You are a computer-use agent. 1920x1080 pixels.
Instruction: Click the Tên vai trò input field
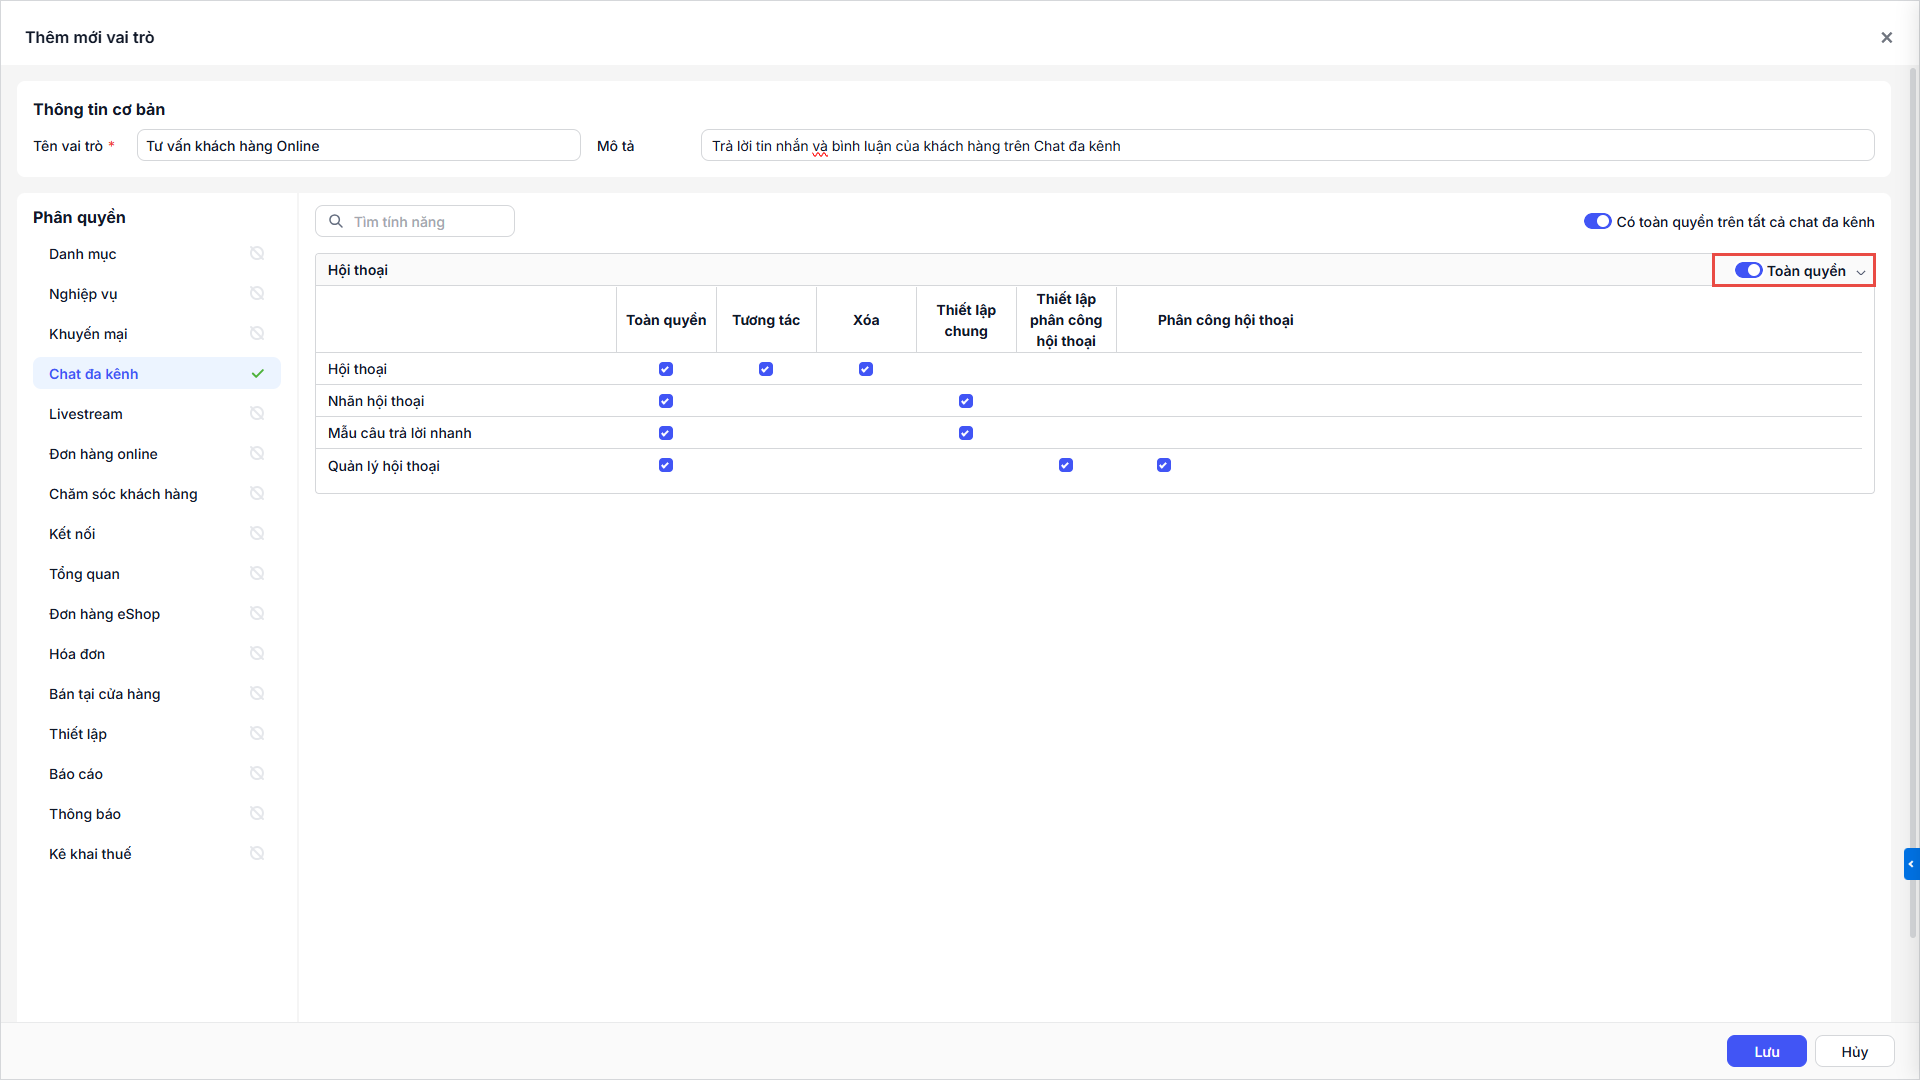tap(358, 146)
